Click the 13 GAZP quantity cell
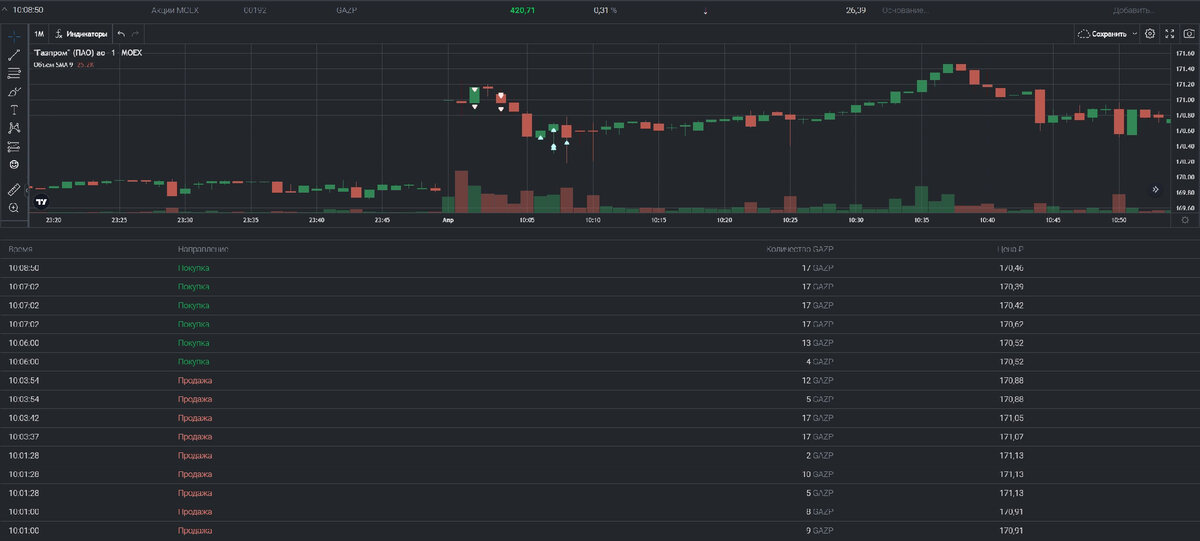The image size is (1200, 541). click(x=817, y=343)
